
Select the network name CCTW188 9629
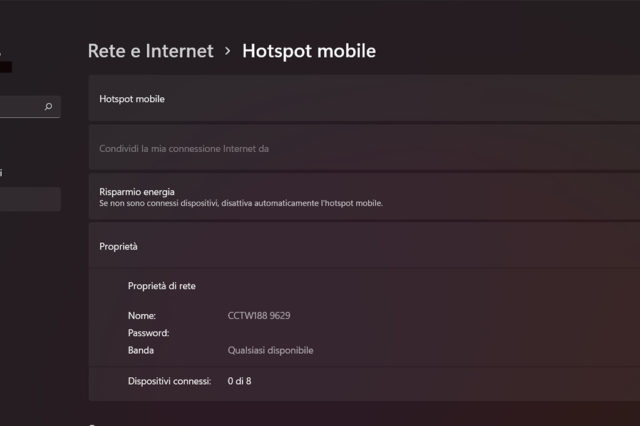pos(259,315)
